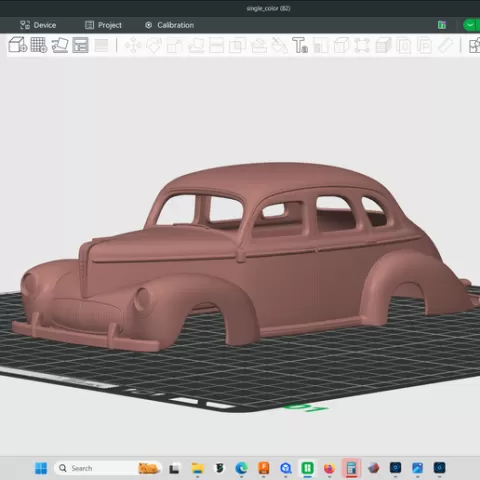Select the Lay on face tool
This screenshot has height=480, width=480.
coord(196,46)
